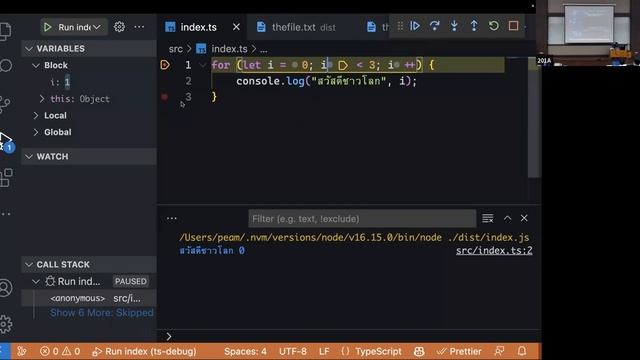Toggle inline breakpoint before < 3

tap(343, 65)
